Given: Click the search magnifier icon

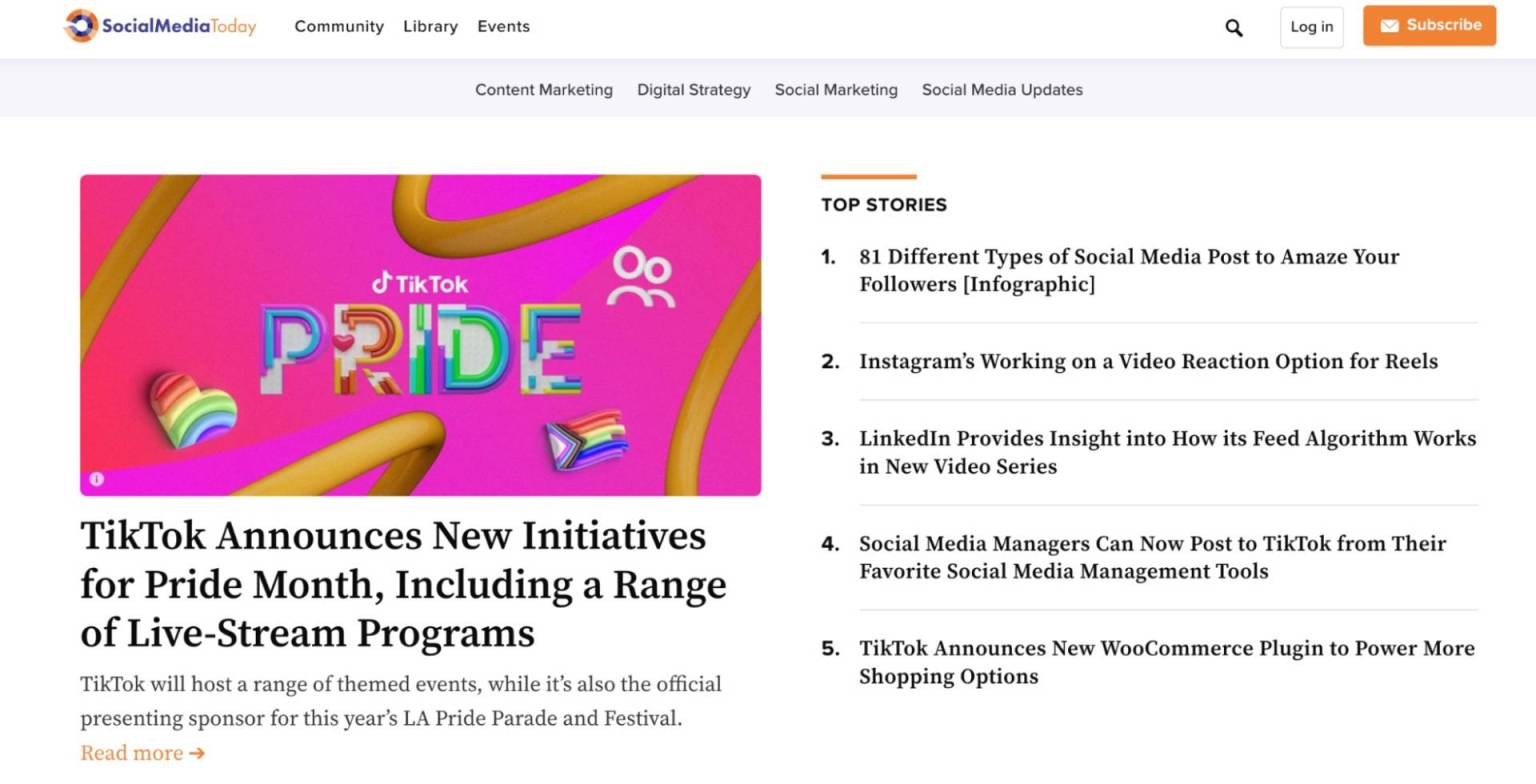Looking at the screenshot, I should click(x=1233, y=28).
